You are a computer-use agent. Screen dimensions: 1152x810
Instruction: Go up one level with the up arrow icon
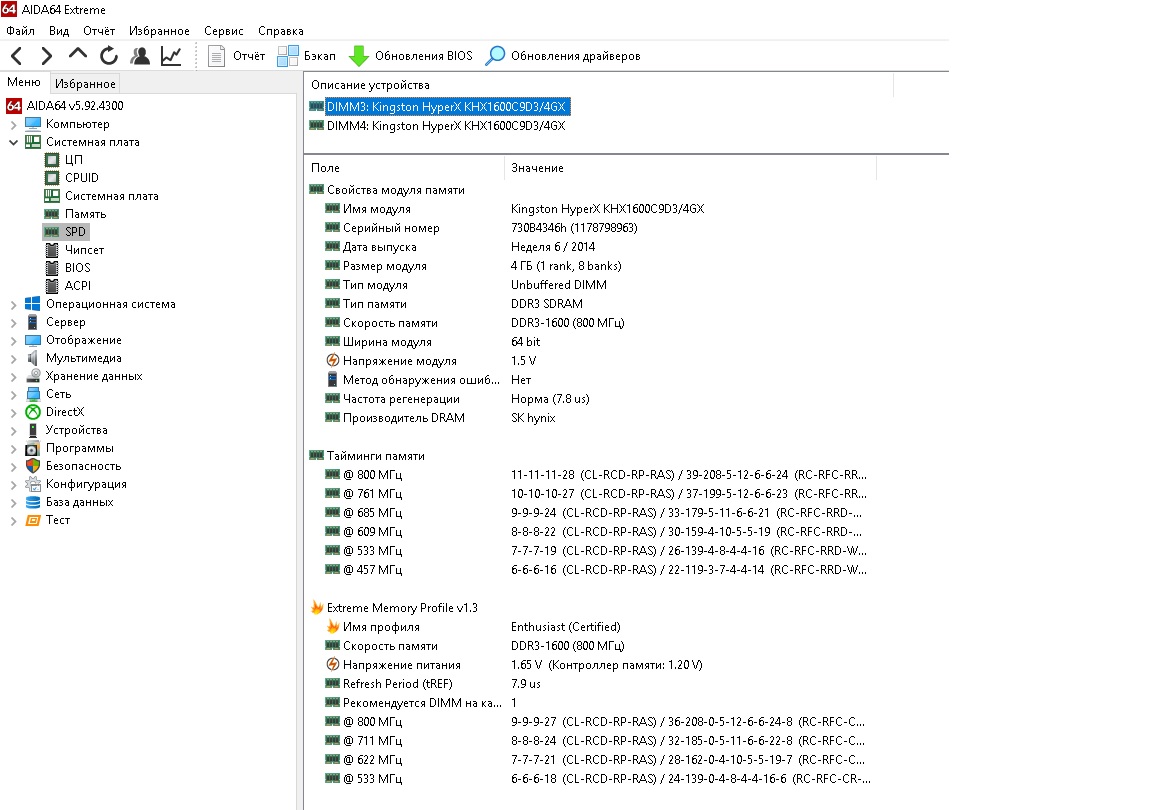click(77, 55)
